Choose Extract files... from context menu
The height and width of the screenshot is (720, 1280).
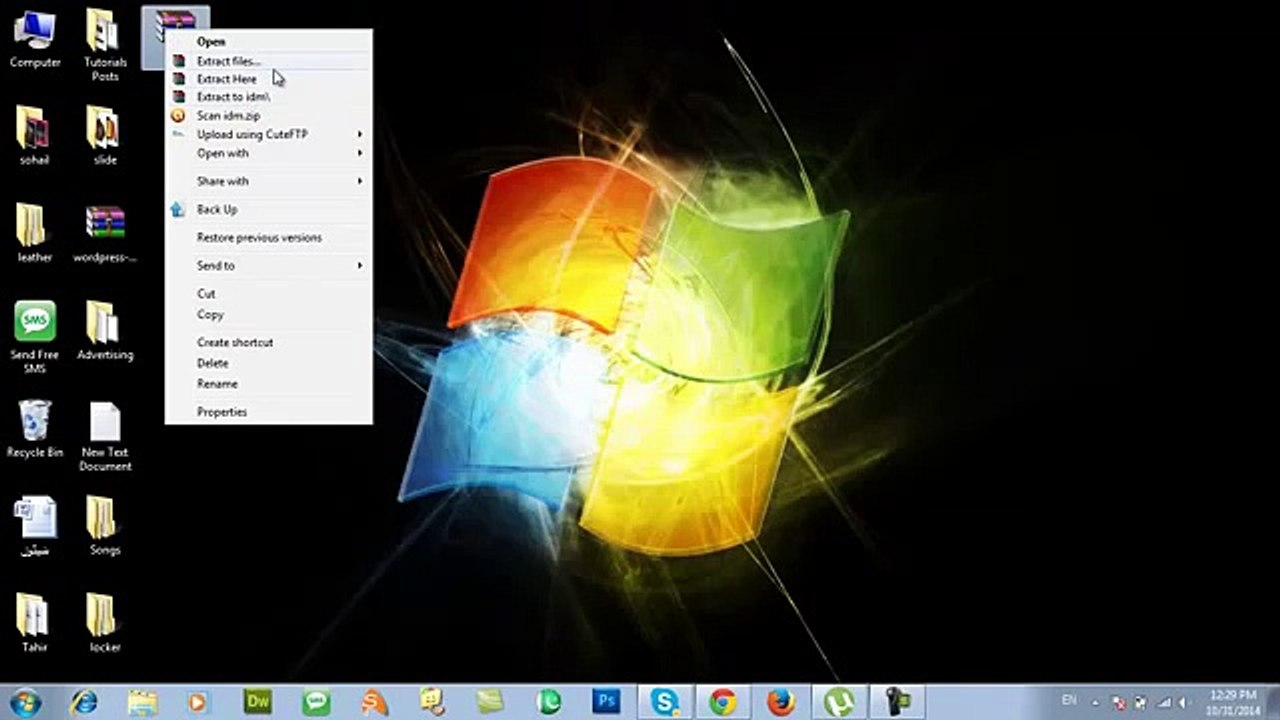[269, 61]
